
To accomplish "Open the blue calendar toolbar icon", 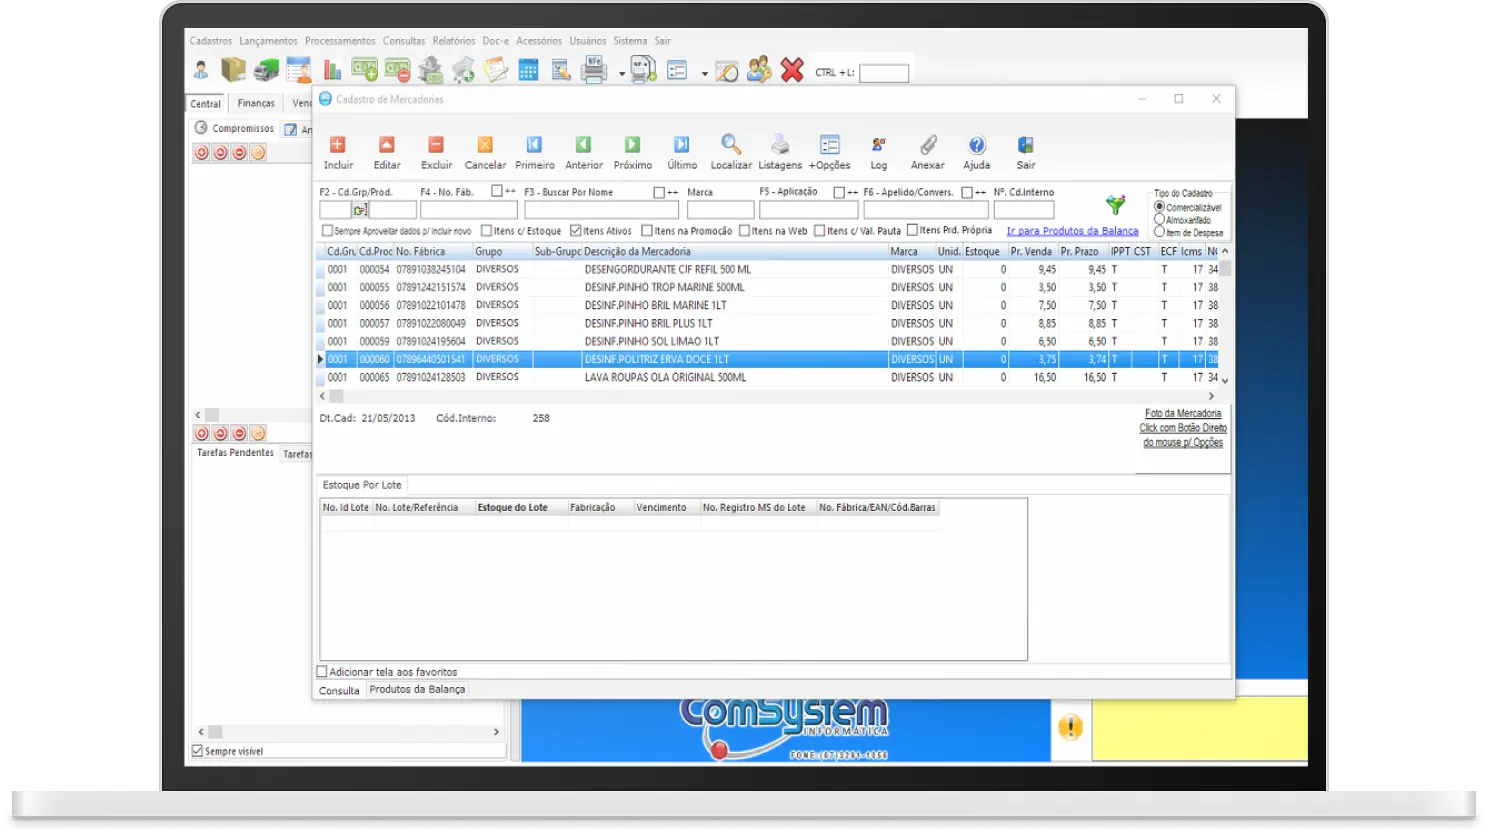I will click(x=528, y=70).
